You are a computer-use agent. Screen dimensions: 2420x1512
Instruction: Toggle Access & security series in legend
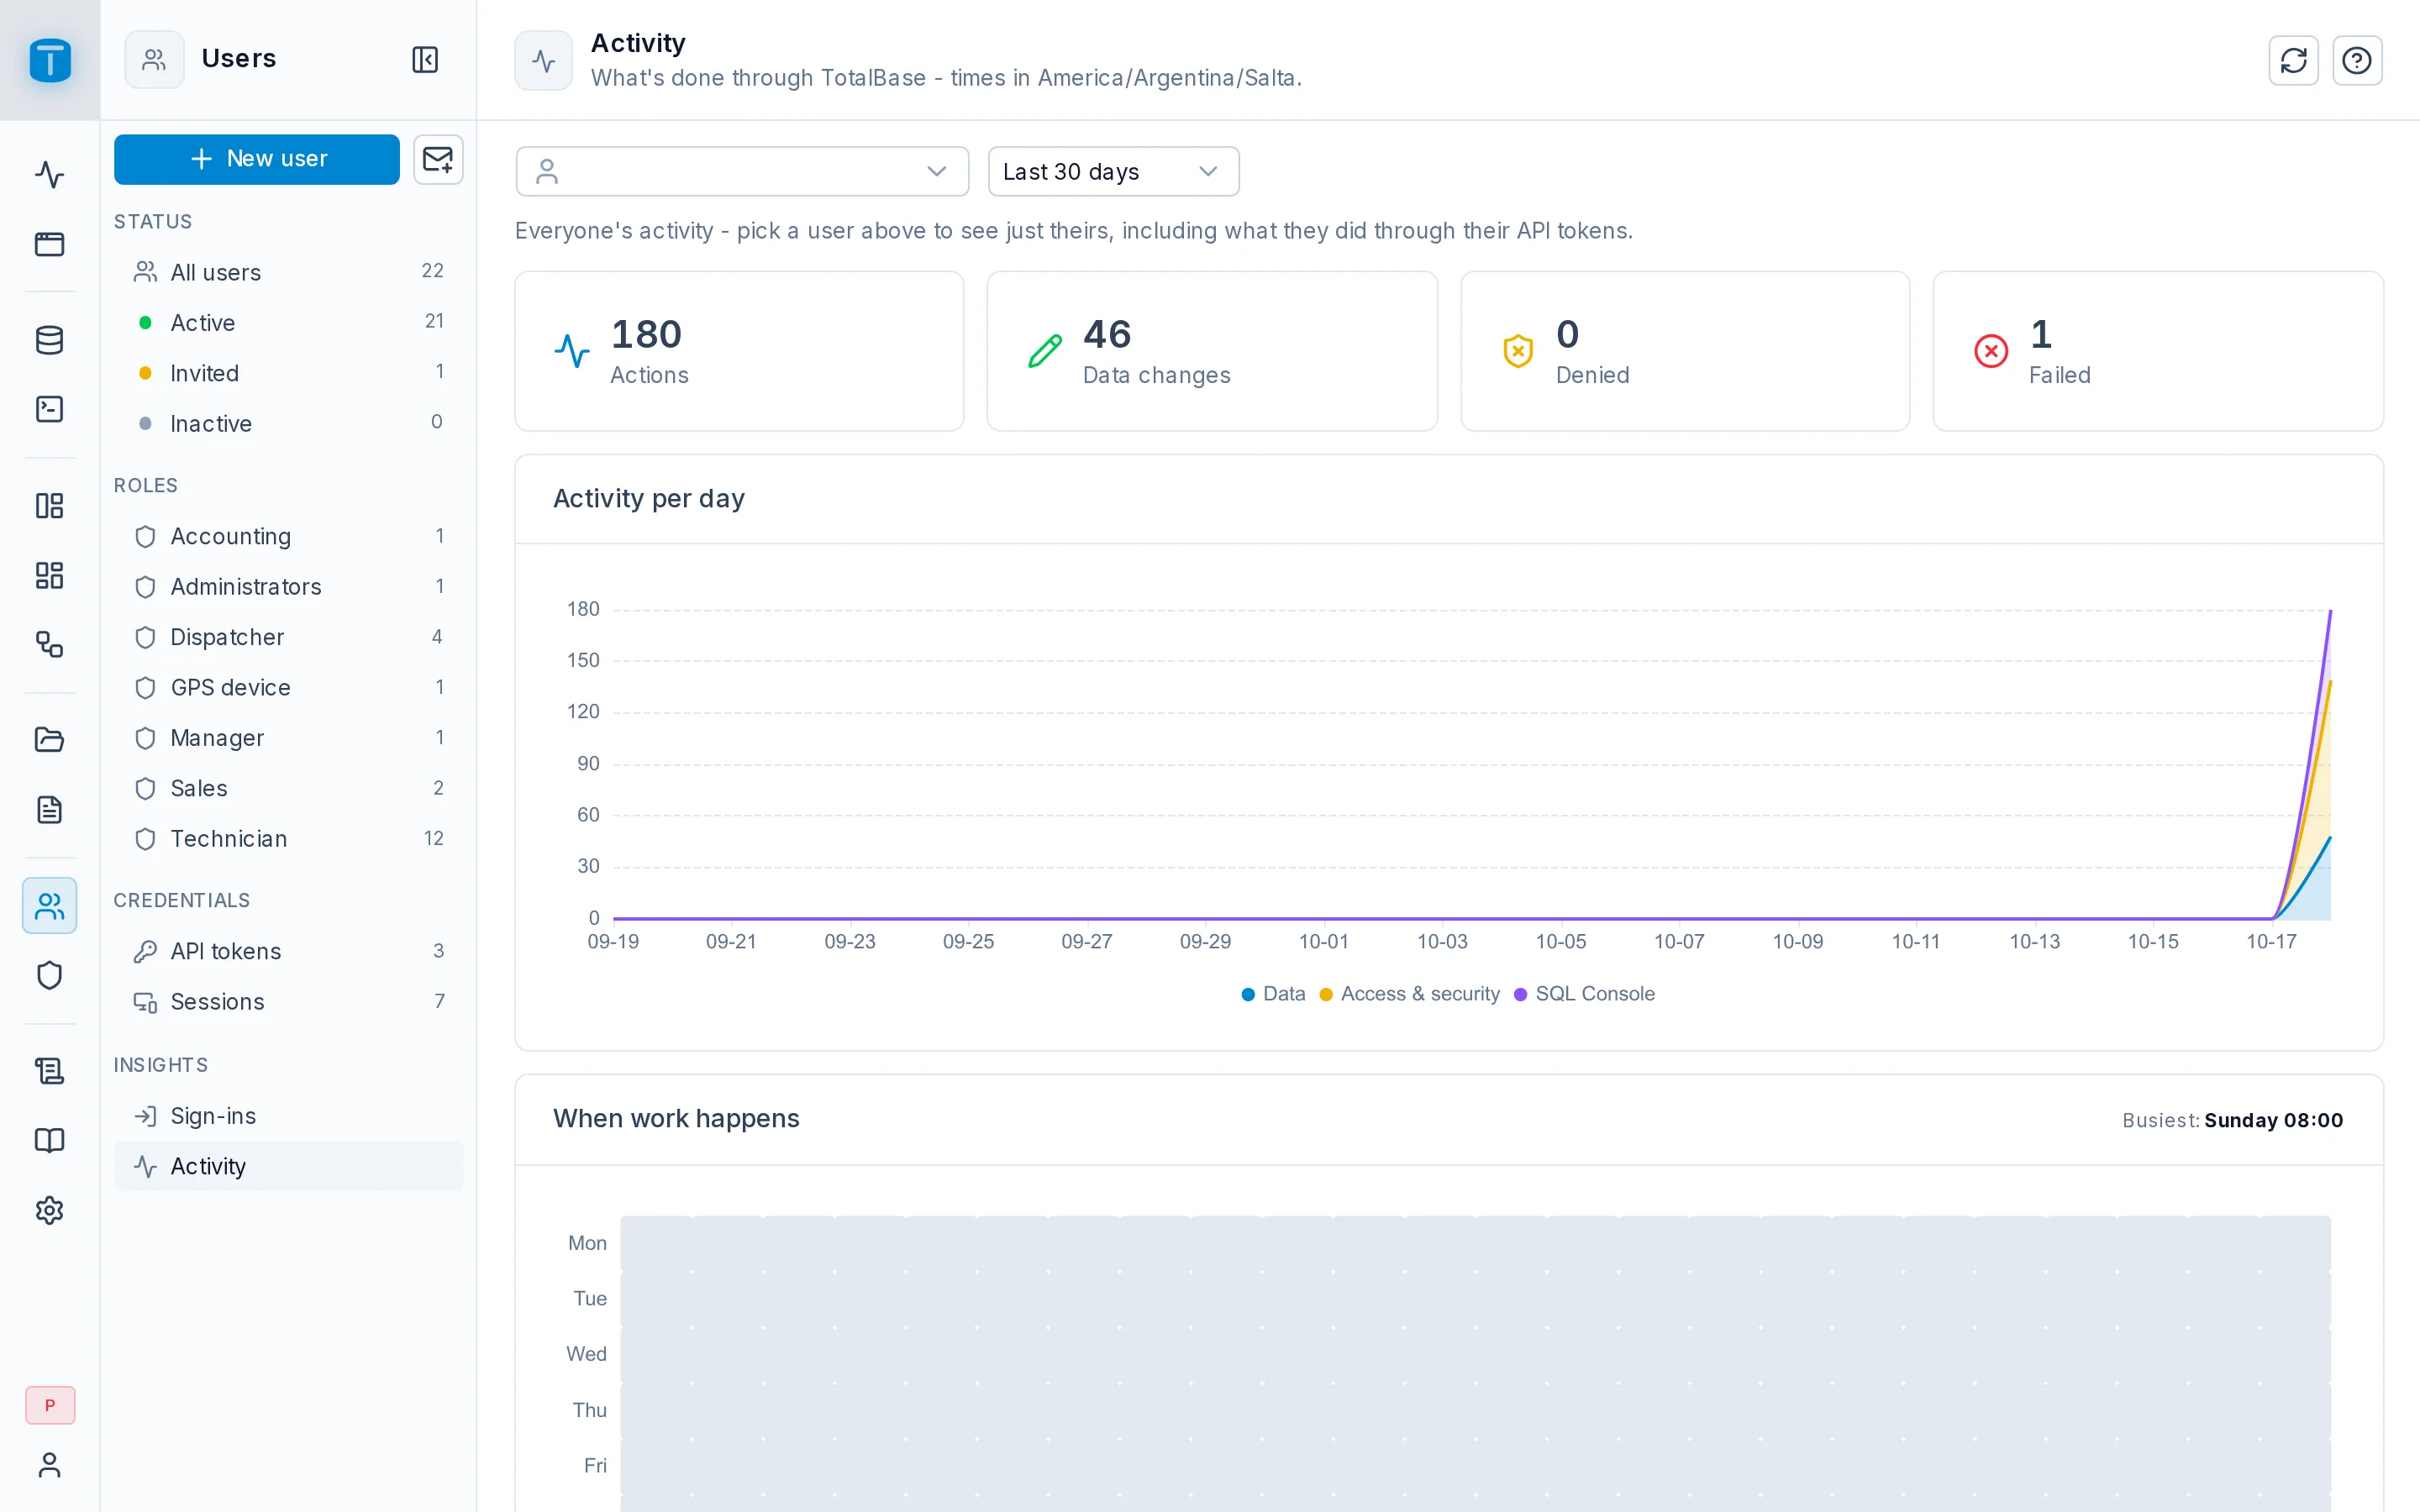click(1409, 994)
